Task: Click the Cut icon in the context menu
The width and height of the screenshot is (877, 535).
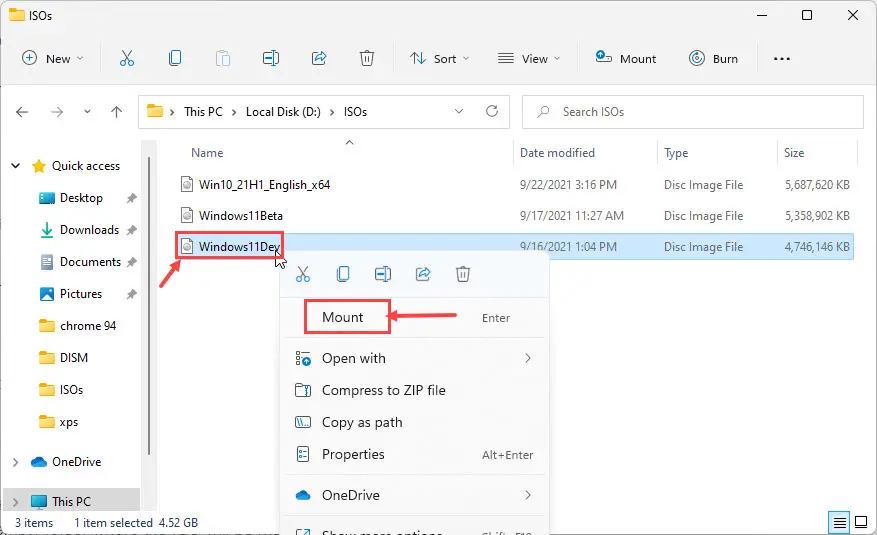Action: coord(303,274)
